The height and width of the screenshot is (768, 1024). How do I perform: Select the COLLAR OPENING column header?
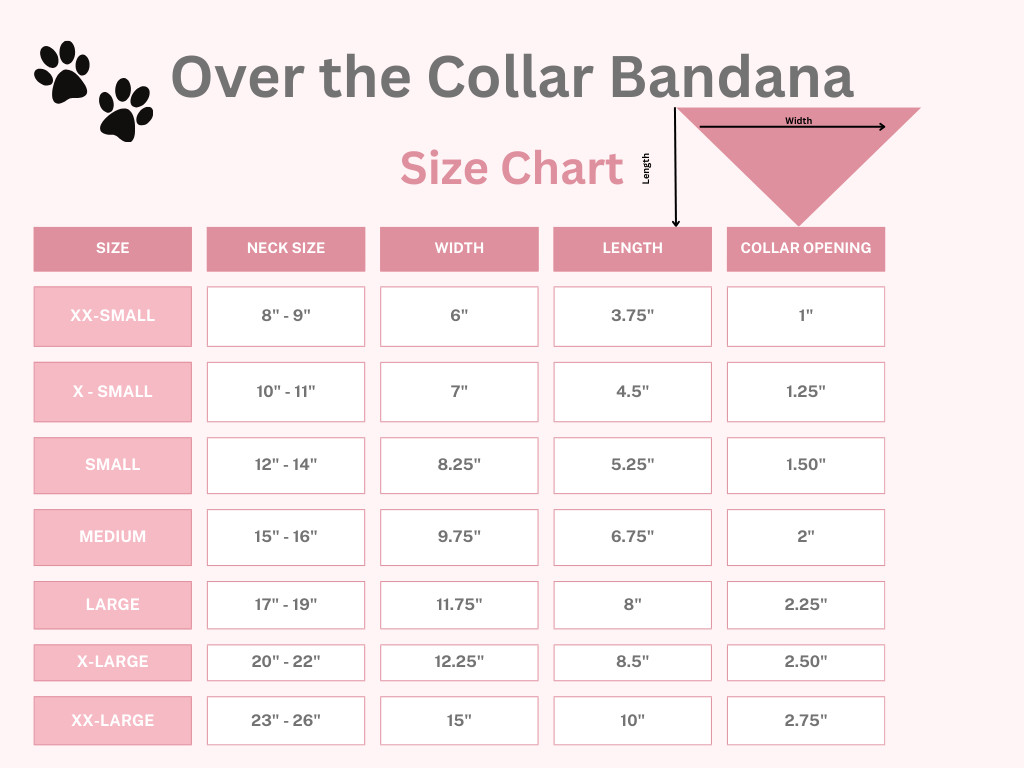click(806, 249)
